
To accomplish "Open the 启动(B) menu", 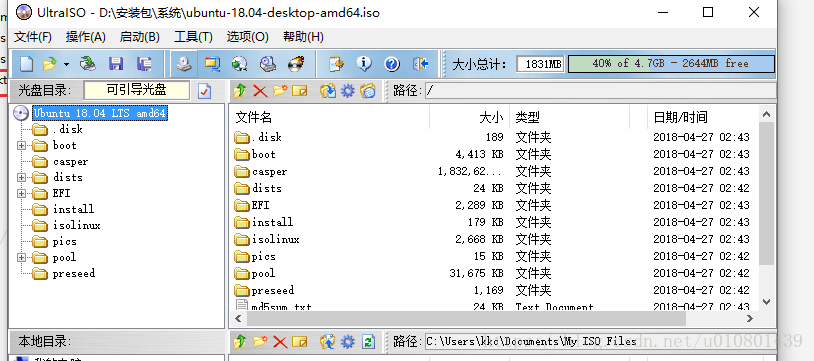I will coord(140,37).
